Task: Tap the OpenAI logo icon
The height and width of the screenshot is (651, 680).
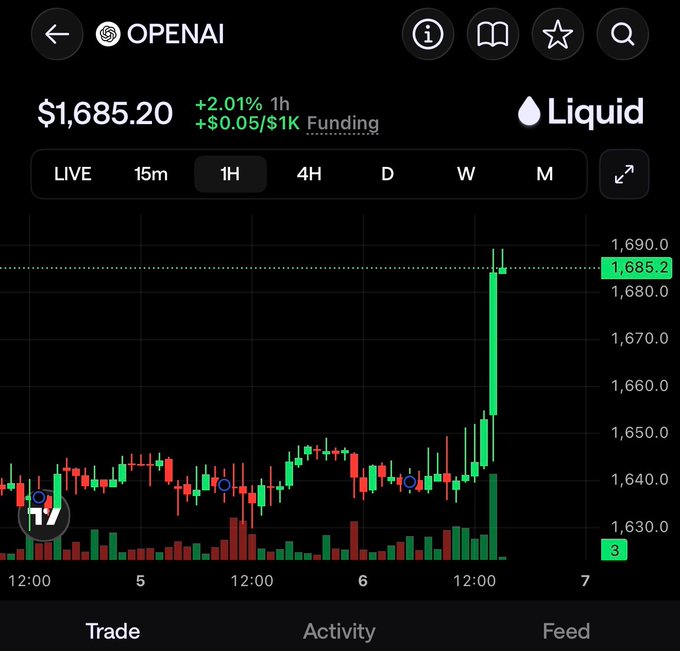Action: [108, 34]
